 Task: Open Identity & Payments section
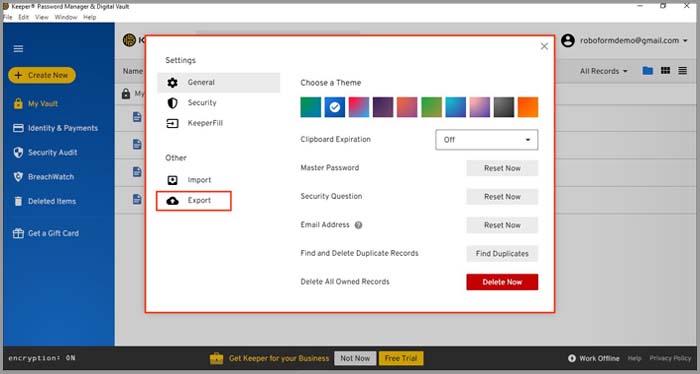point(62,128)
